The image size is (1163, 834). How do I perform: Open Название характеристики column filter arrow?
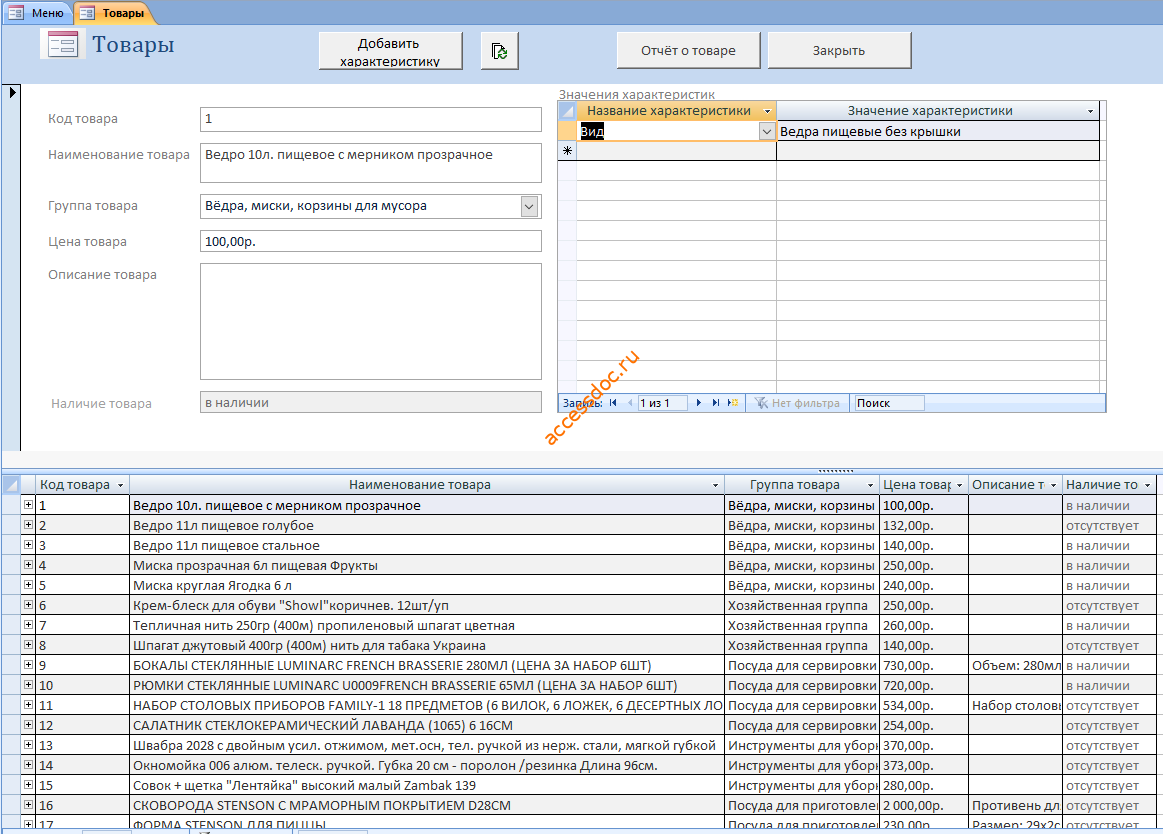[768, 111]
